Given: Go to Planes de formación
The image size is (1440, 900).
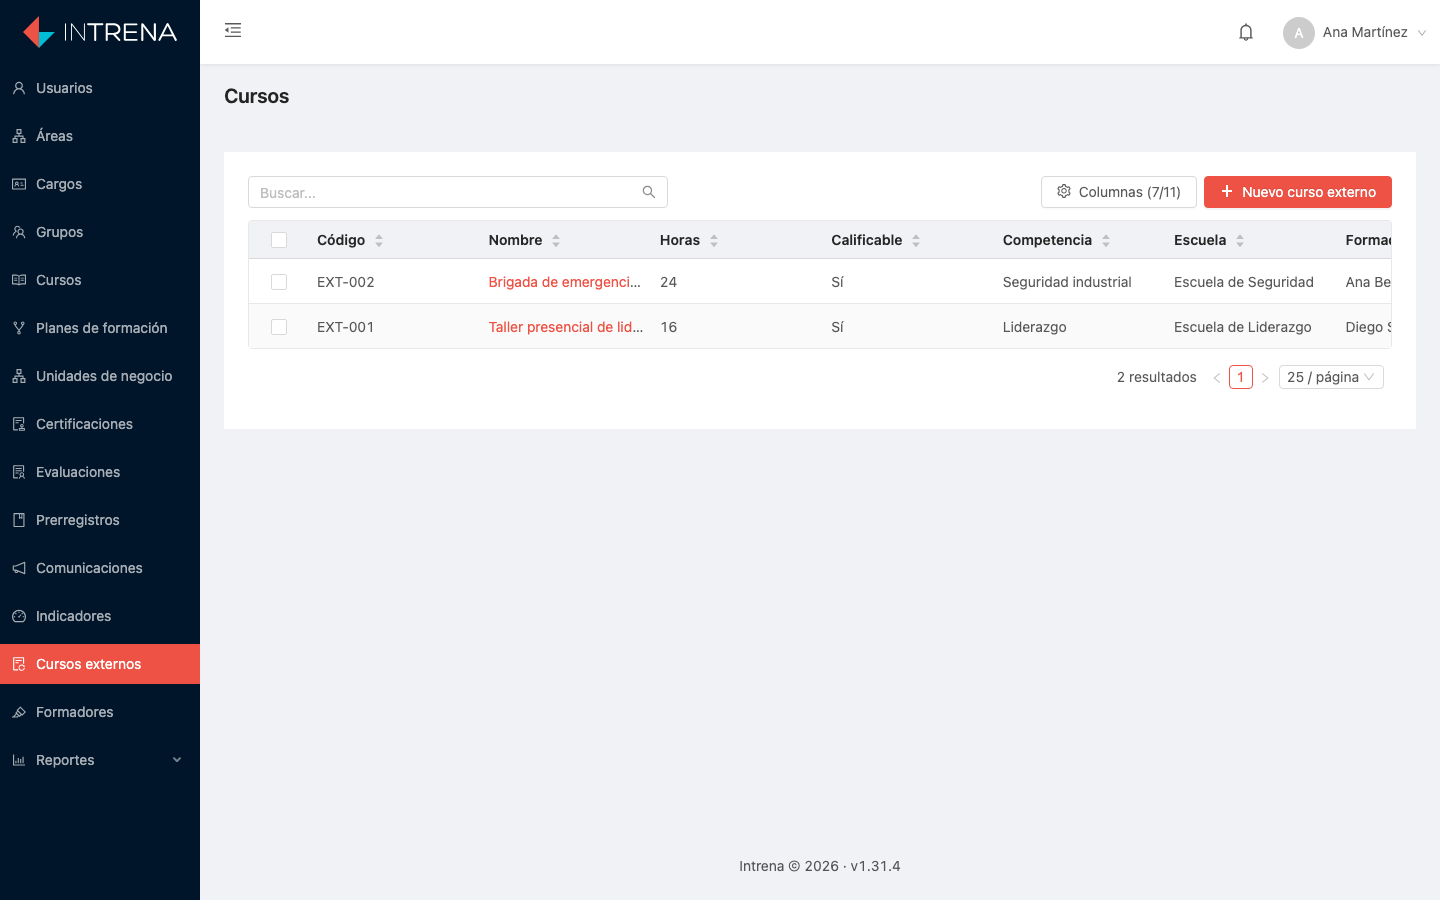Looking at the screenshot, I should pyautogui.click(x=100, y=328).
